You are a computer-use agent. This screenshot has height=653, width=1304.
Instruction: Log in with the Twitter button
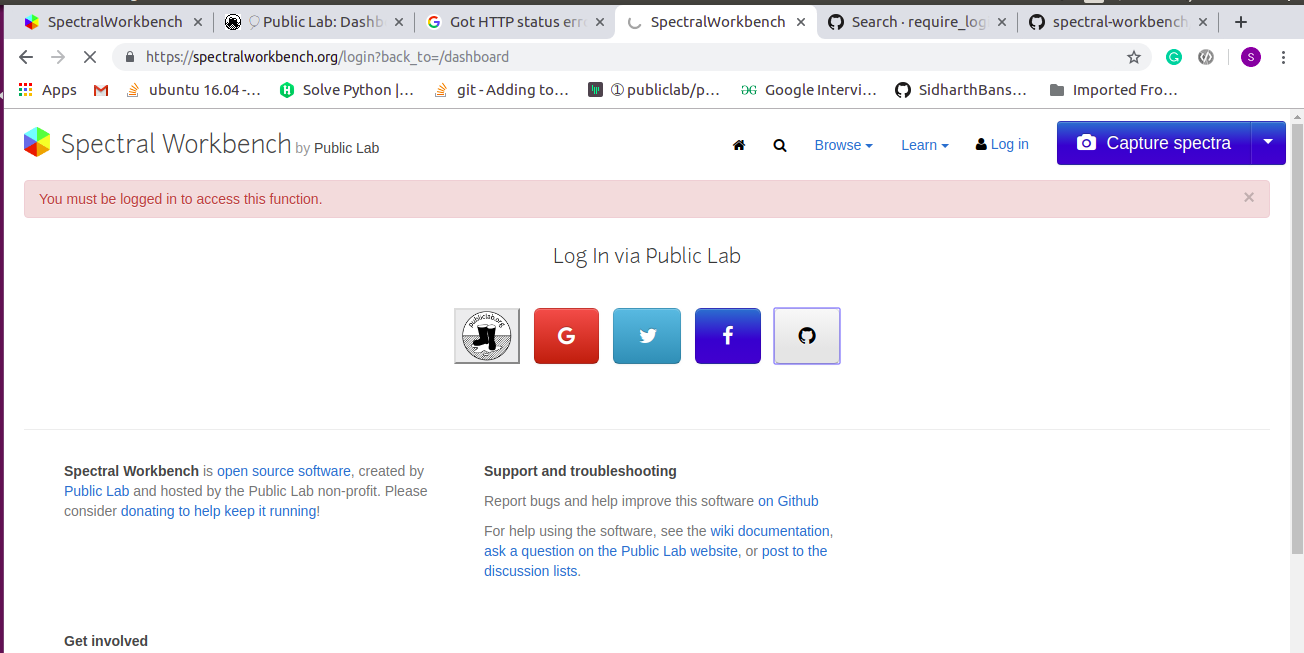tap(647, 336)
